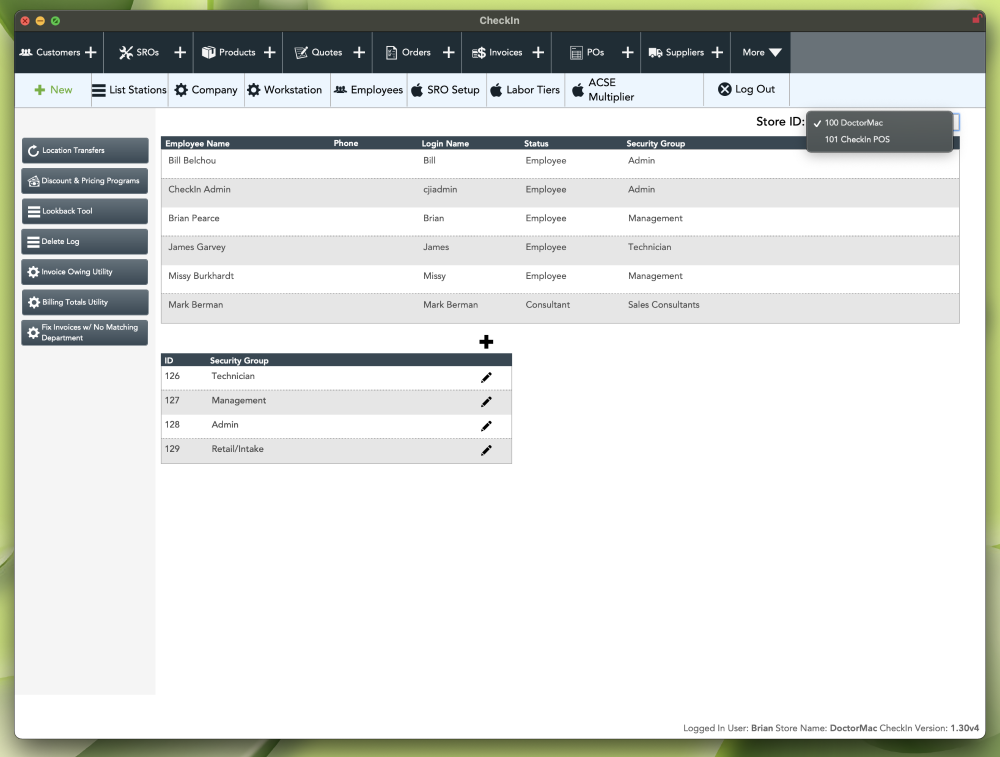Switch to SRO Setup tab
This screenshot has width=1000, height=757.
pyautogui.click(x=446, y=90)
